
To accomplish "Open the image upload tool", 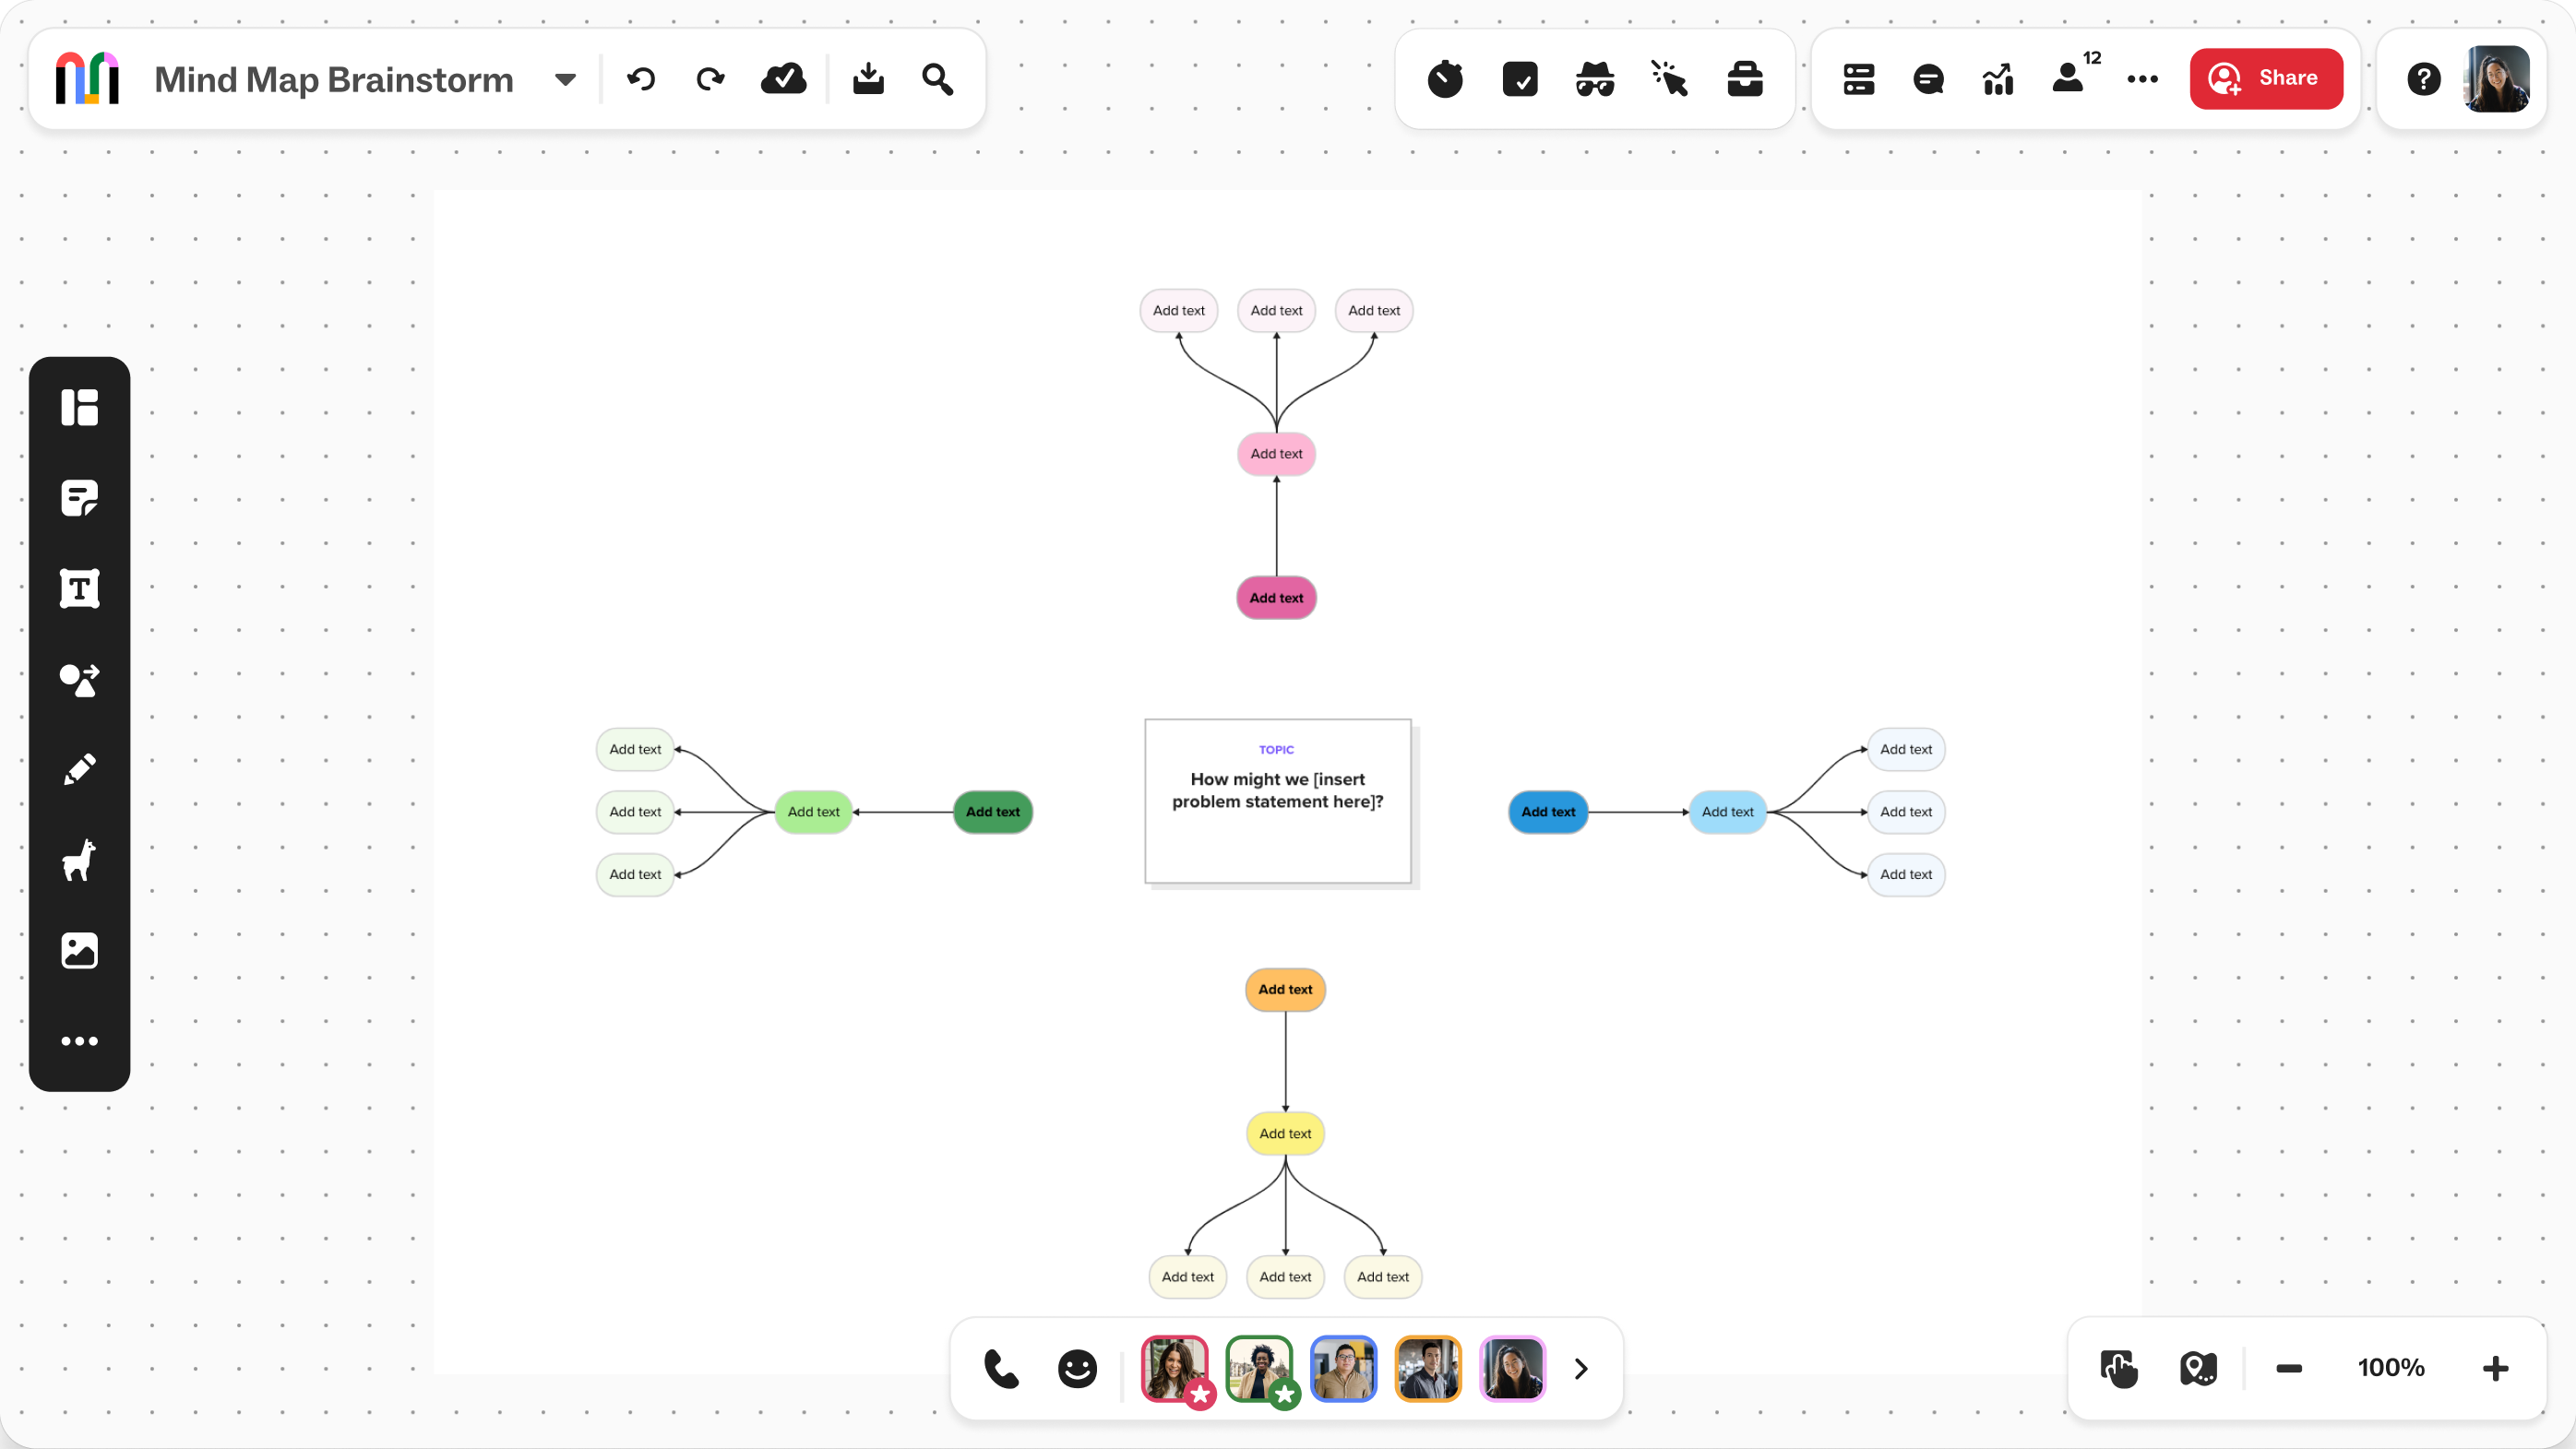I will [79, 950].
